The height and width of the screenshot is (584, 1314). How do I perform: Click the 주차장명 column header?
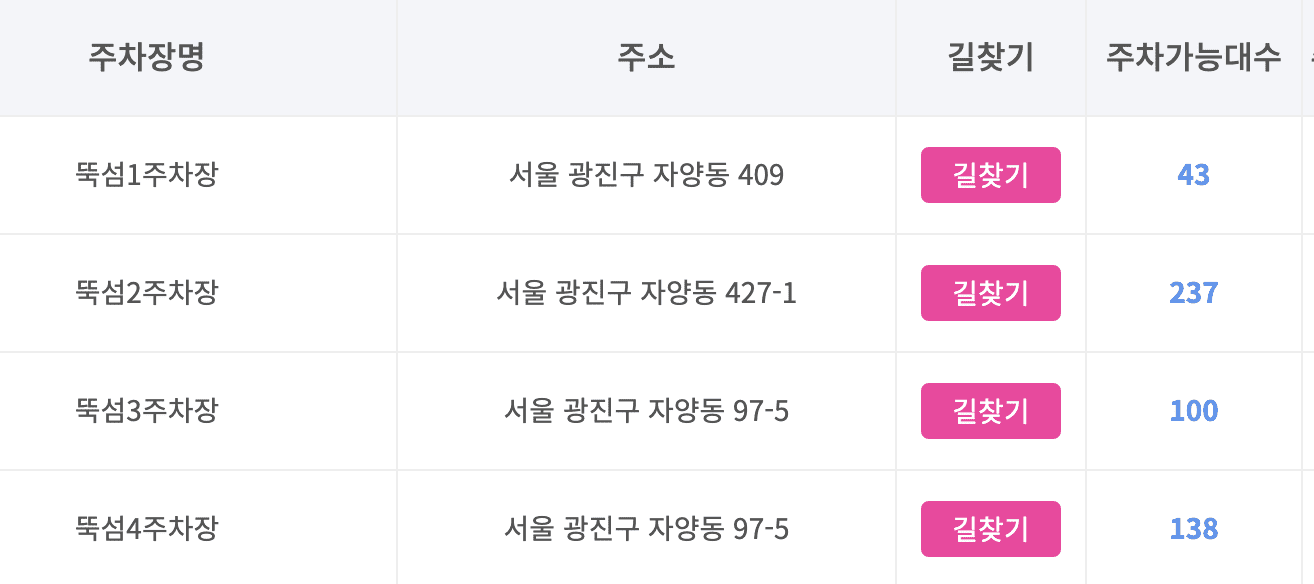(146, 57)
